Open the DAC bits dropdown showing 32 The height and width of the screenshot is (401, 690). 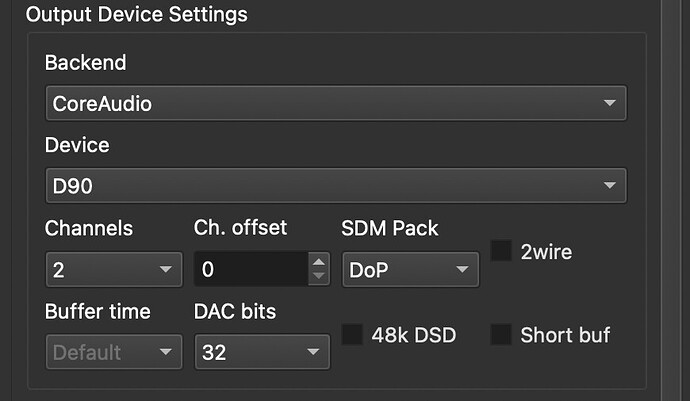point(262,352)
